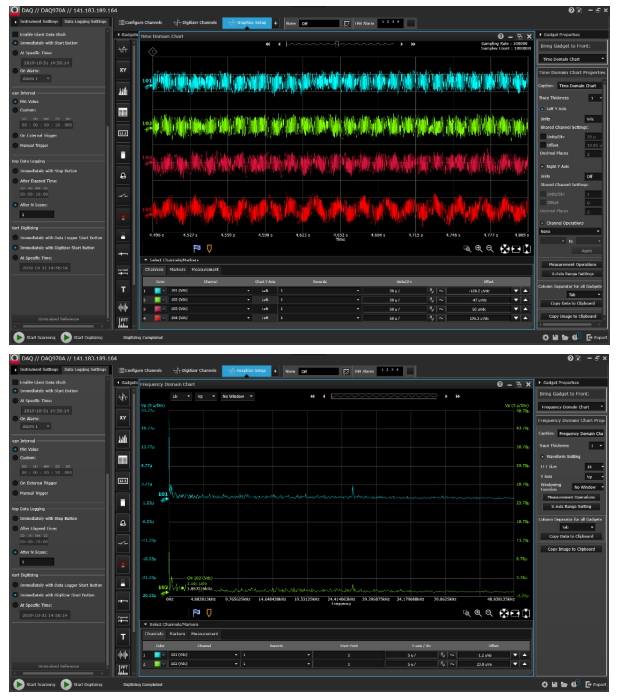
Task: Open the 'Bring Gadget to Front' dropdown in top window
Action: (572, 59)
